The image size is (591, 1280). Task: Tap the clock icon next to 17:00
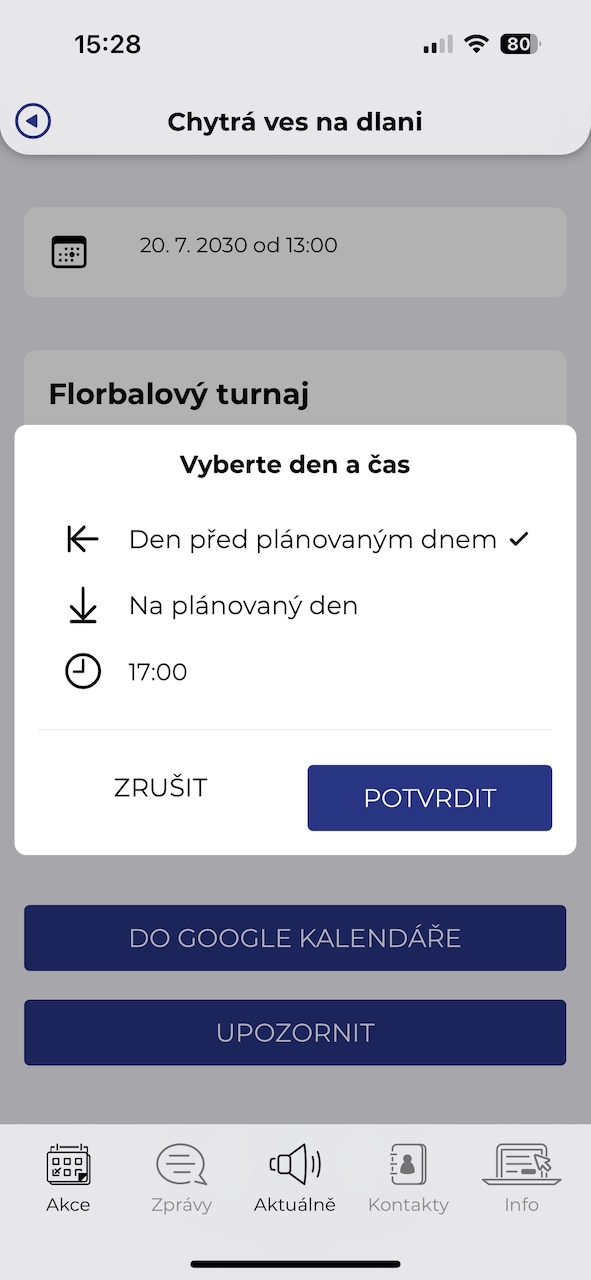tap(83, 671)
